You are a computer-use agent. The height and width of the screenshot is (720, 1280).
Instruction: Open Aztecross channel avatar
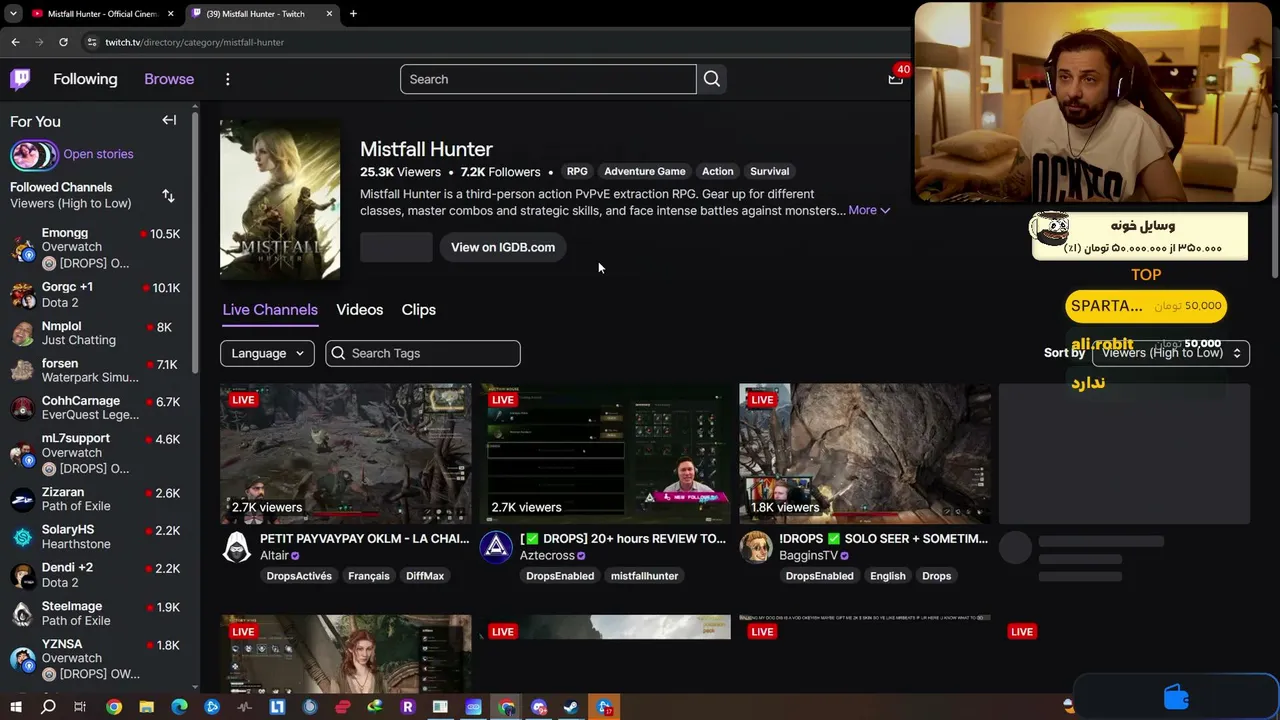[496, 547]
